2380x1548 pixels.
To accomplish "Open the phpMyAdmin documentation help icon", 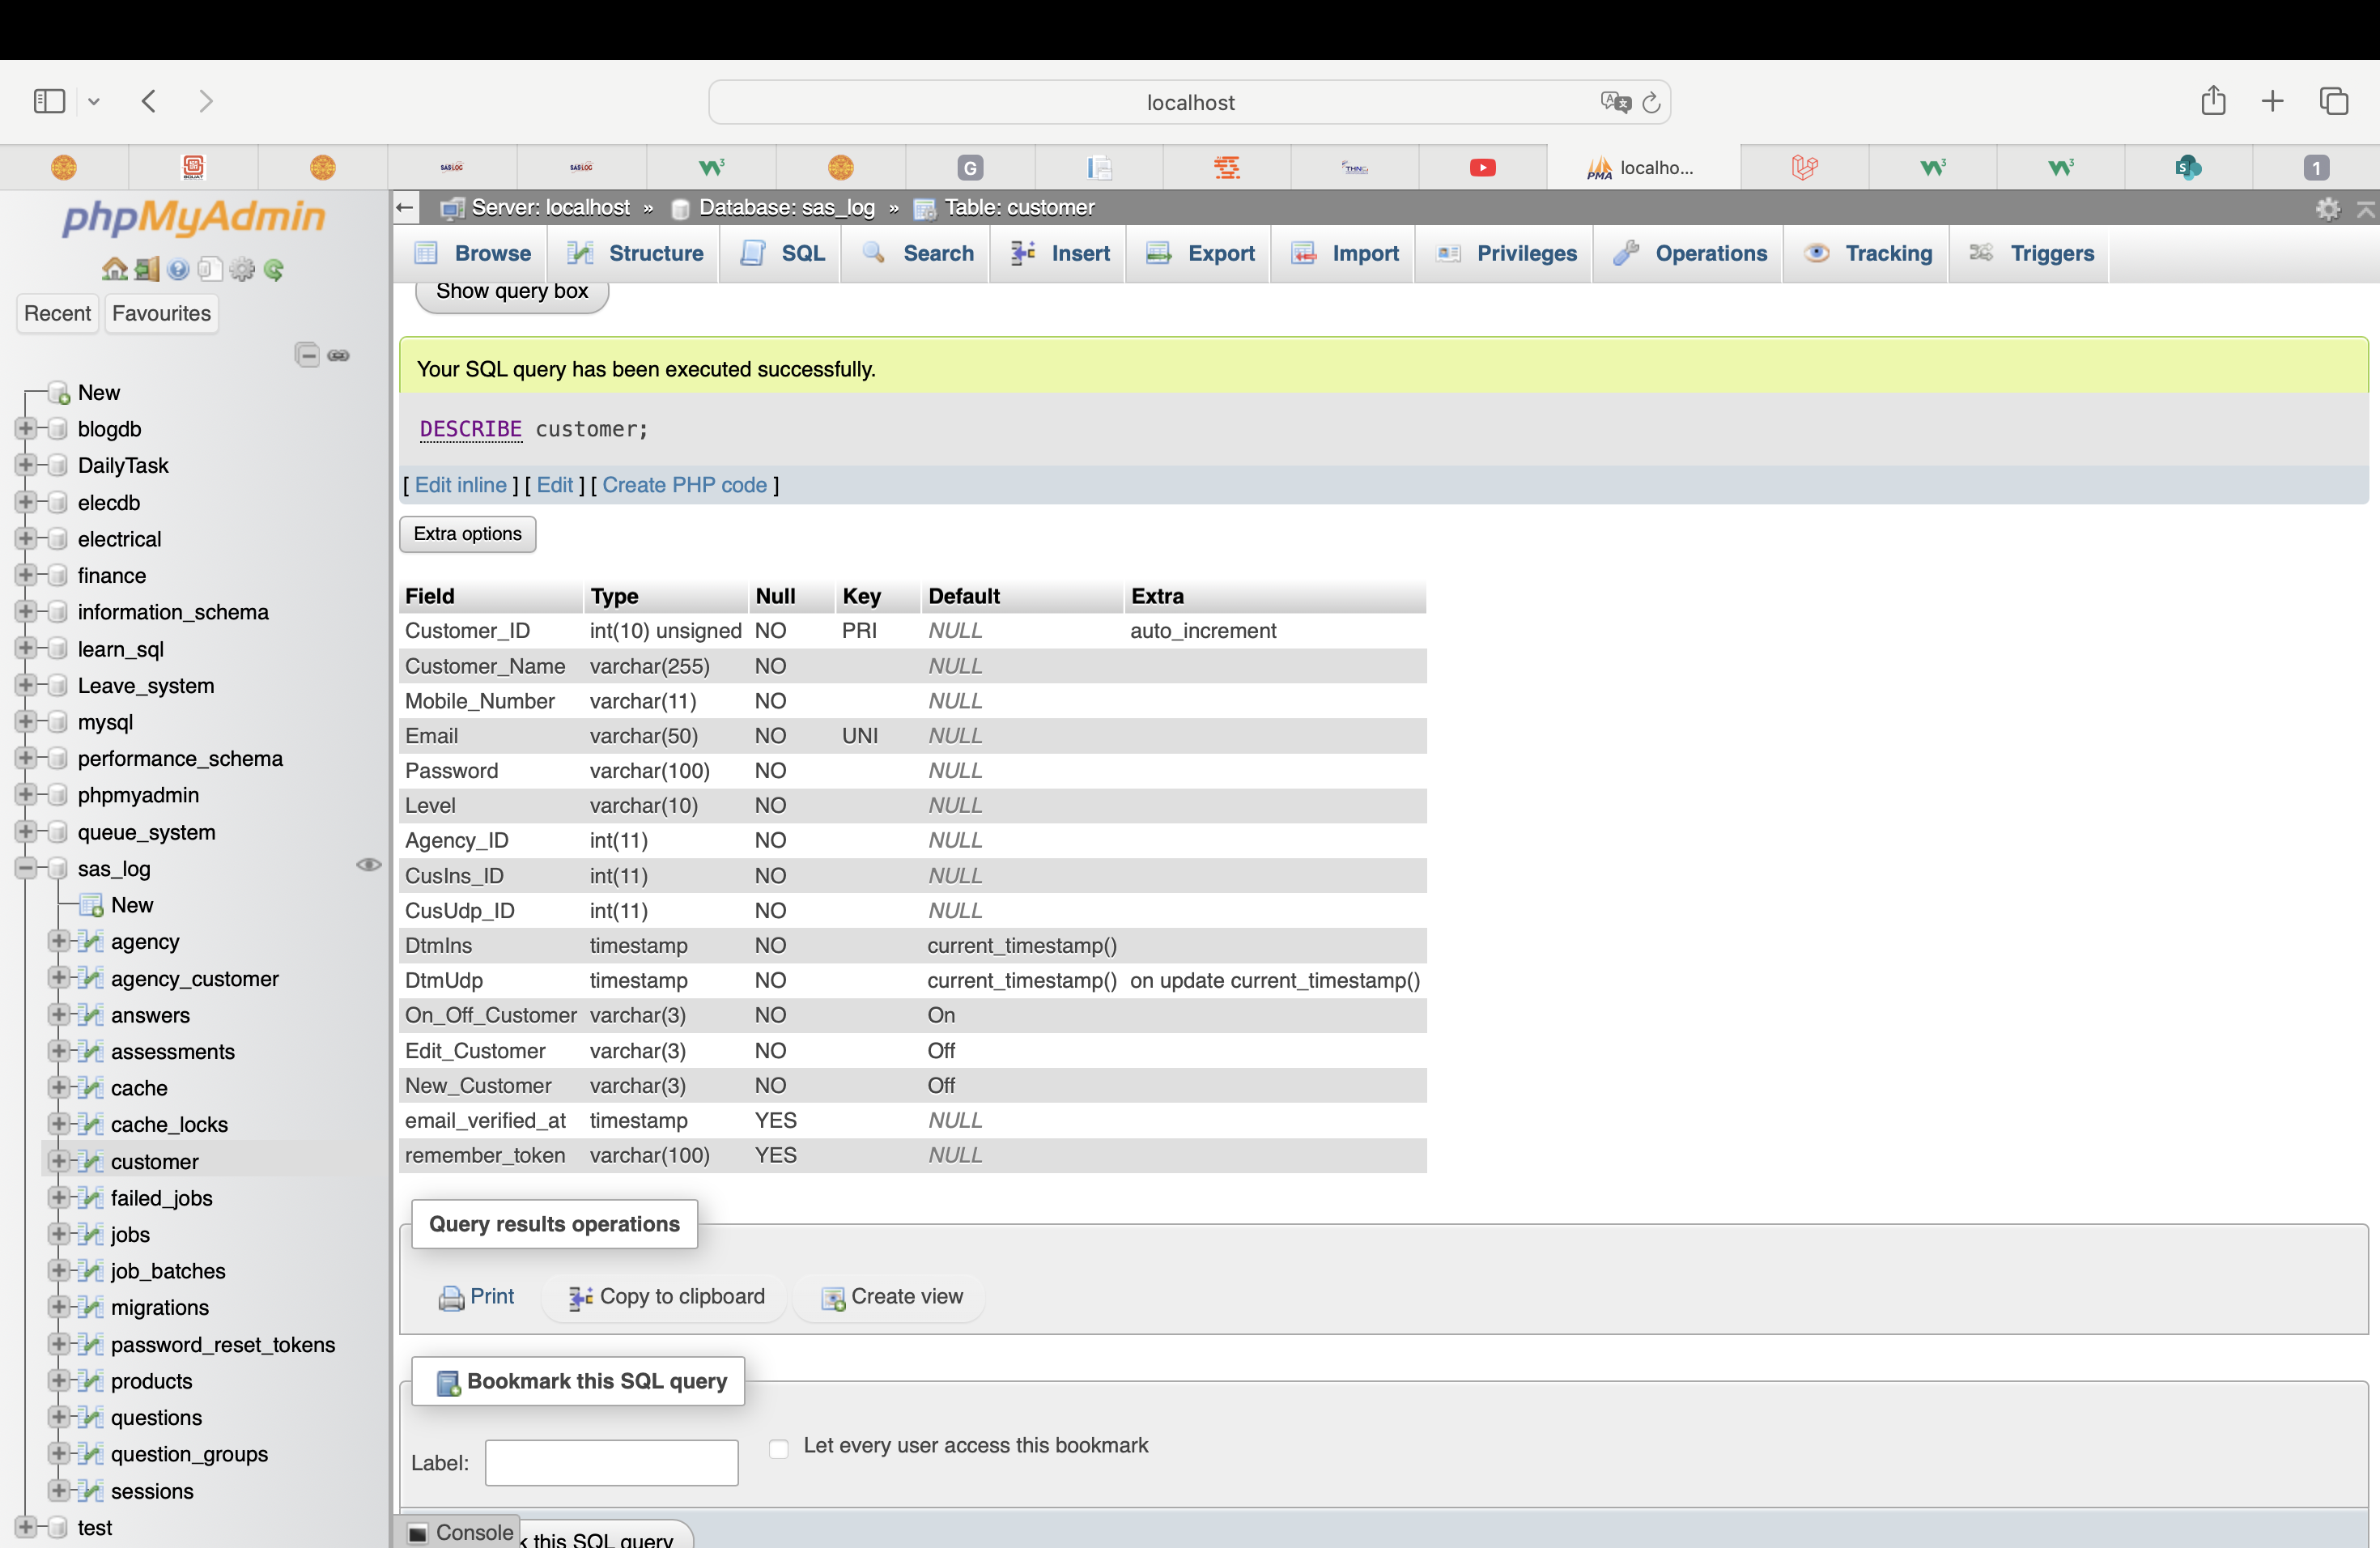I will click(179, 270).
